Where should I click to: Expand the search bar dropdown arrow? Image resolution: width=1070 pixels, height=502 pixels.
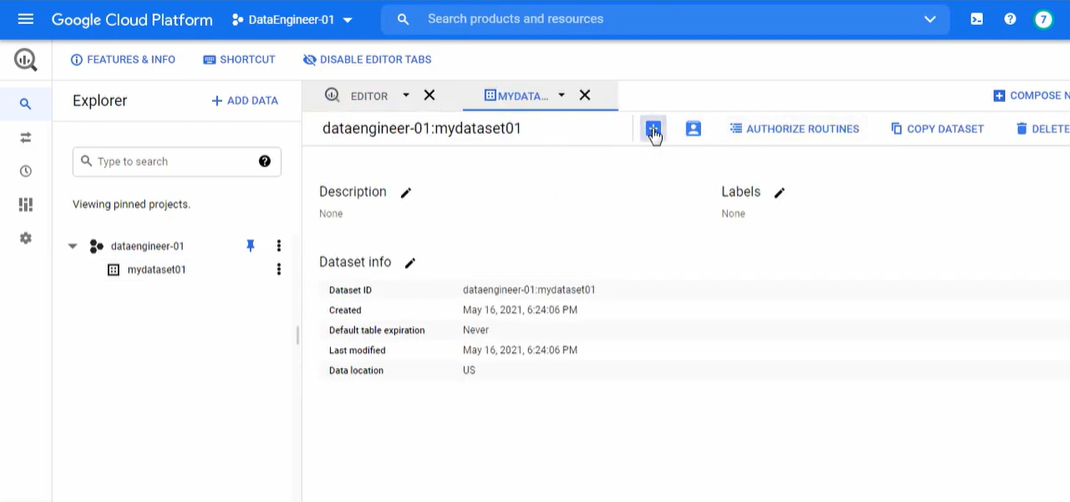pos(929,19)
